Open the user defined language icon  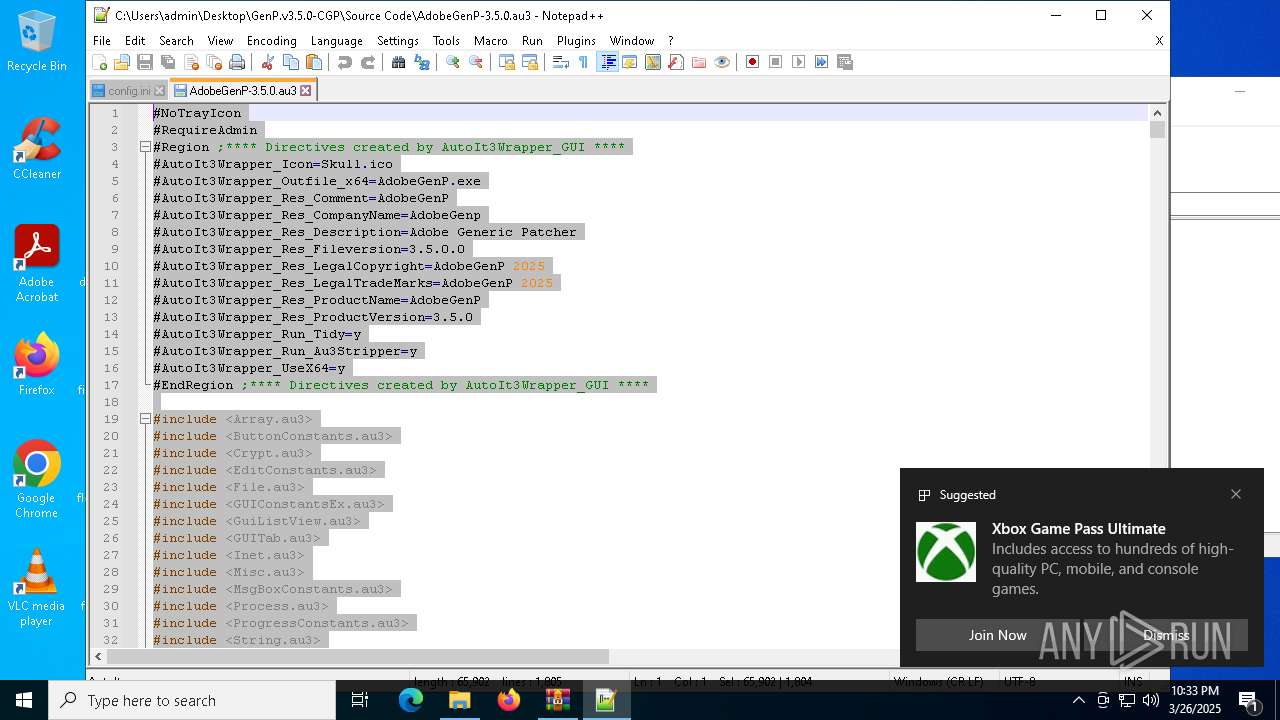click(x=630, y=62)
